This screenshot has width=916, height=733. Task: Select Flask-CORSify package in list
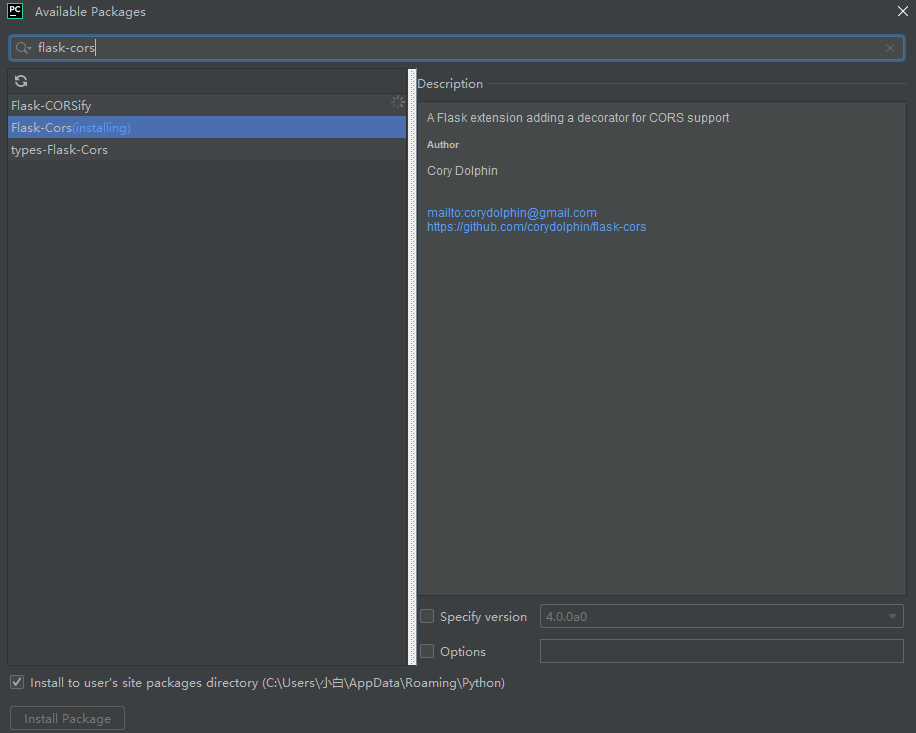207,105
